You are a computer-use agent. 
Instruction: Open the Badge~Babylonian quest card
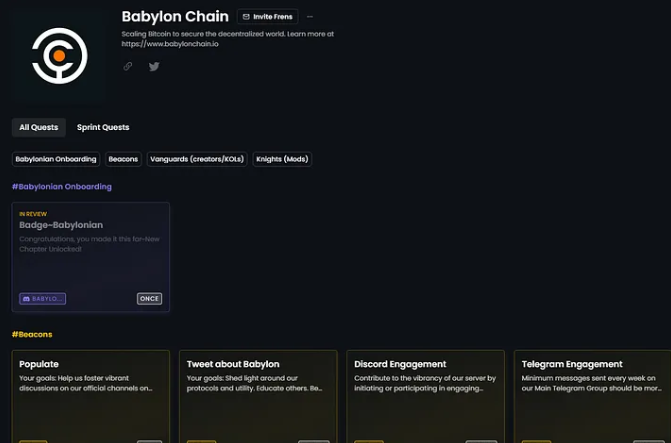[x=91, y=257]
